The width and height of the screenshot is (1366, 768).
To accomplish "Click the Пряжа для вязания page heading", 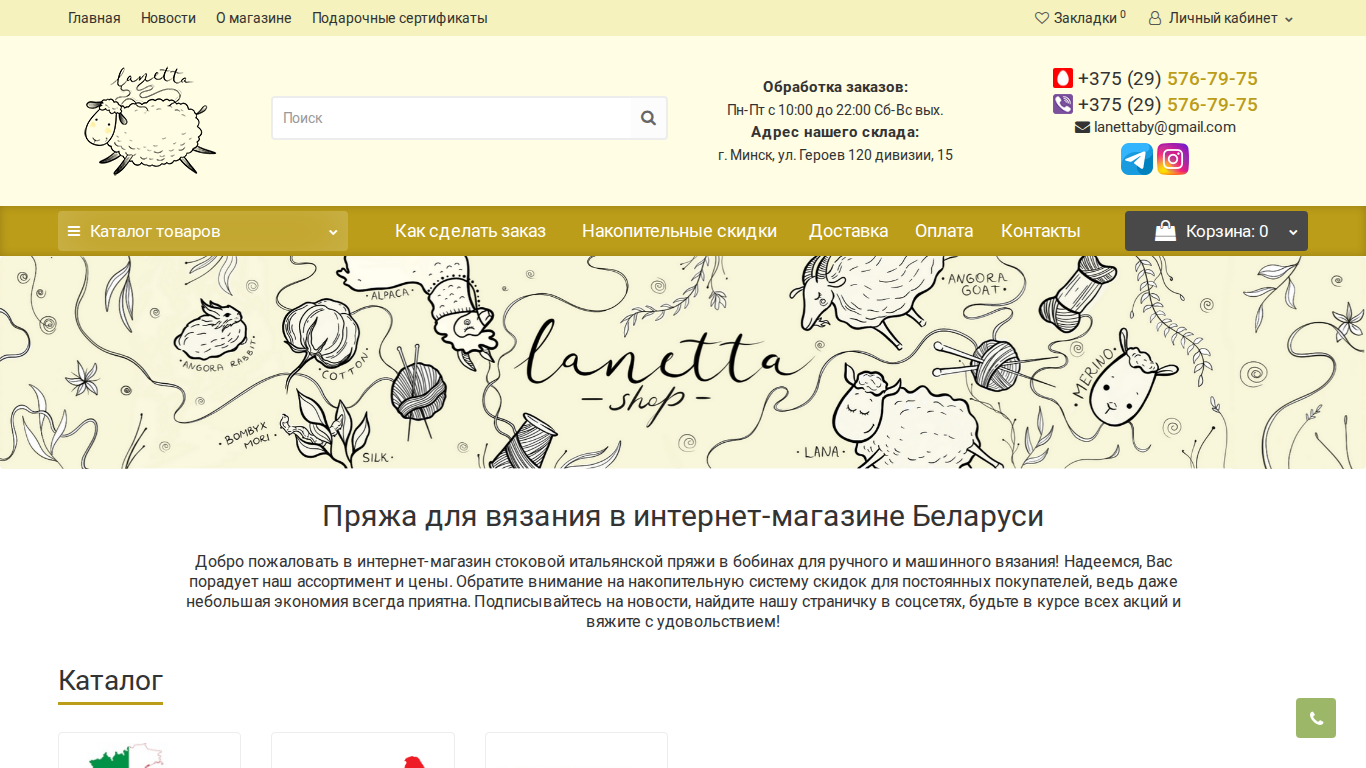I will click(x=683, y=516).
